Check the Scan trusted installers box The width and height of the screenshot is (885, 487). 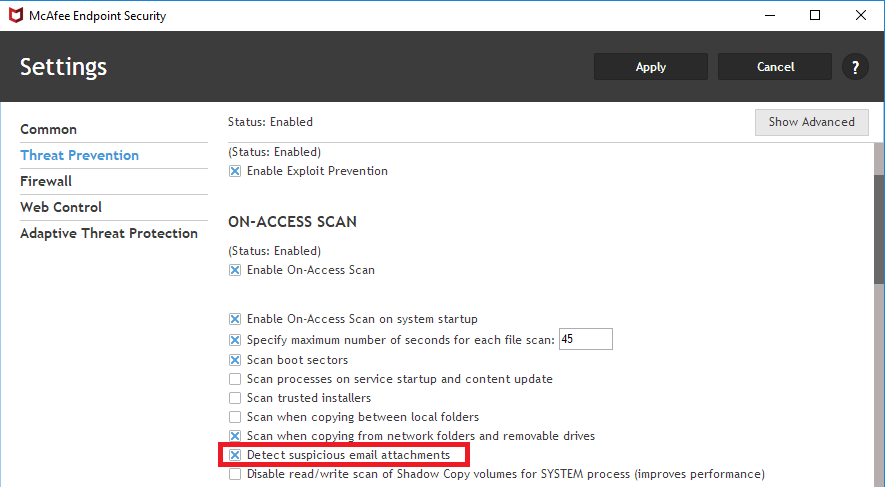(x=235, y=398)
